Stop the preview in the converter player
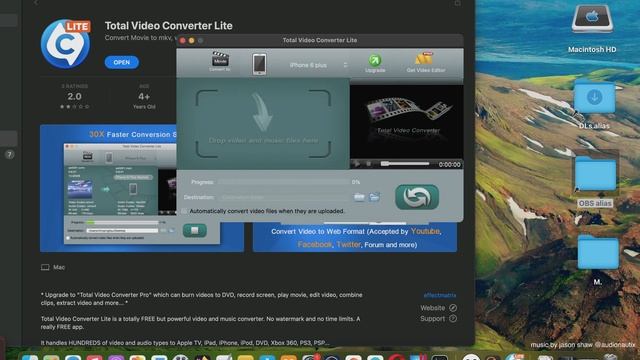 pos(369,164)
